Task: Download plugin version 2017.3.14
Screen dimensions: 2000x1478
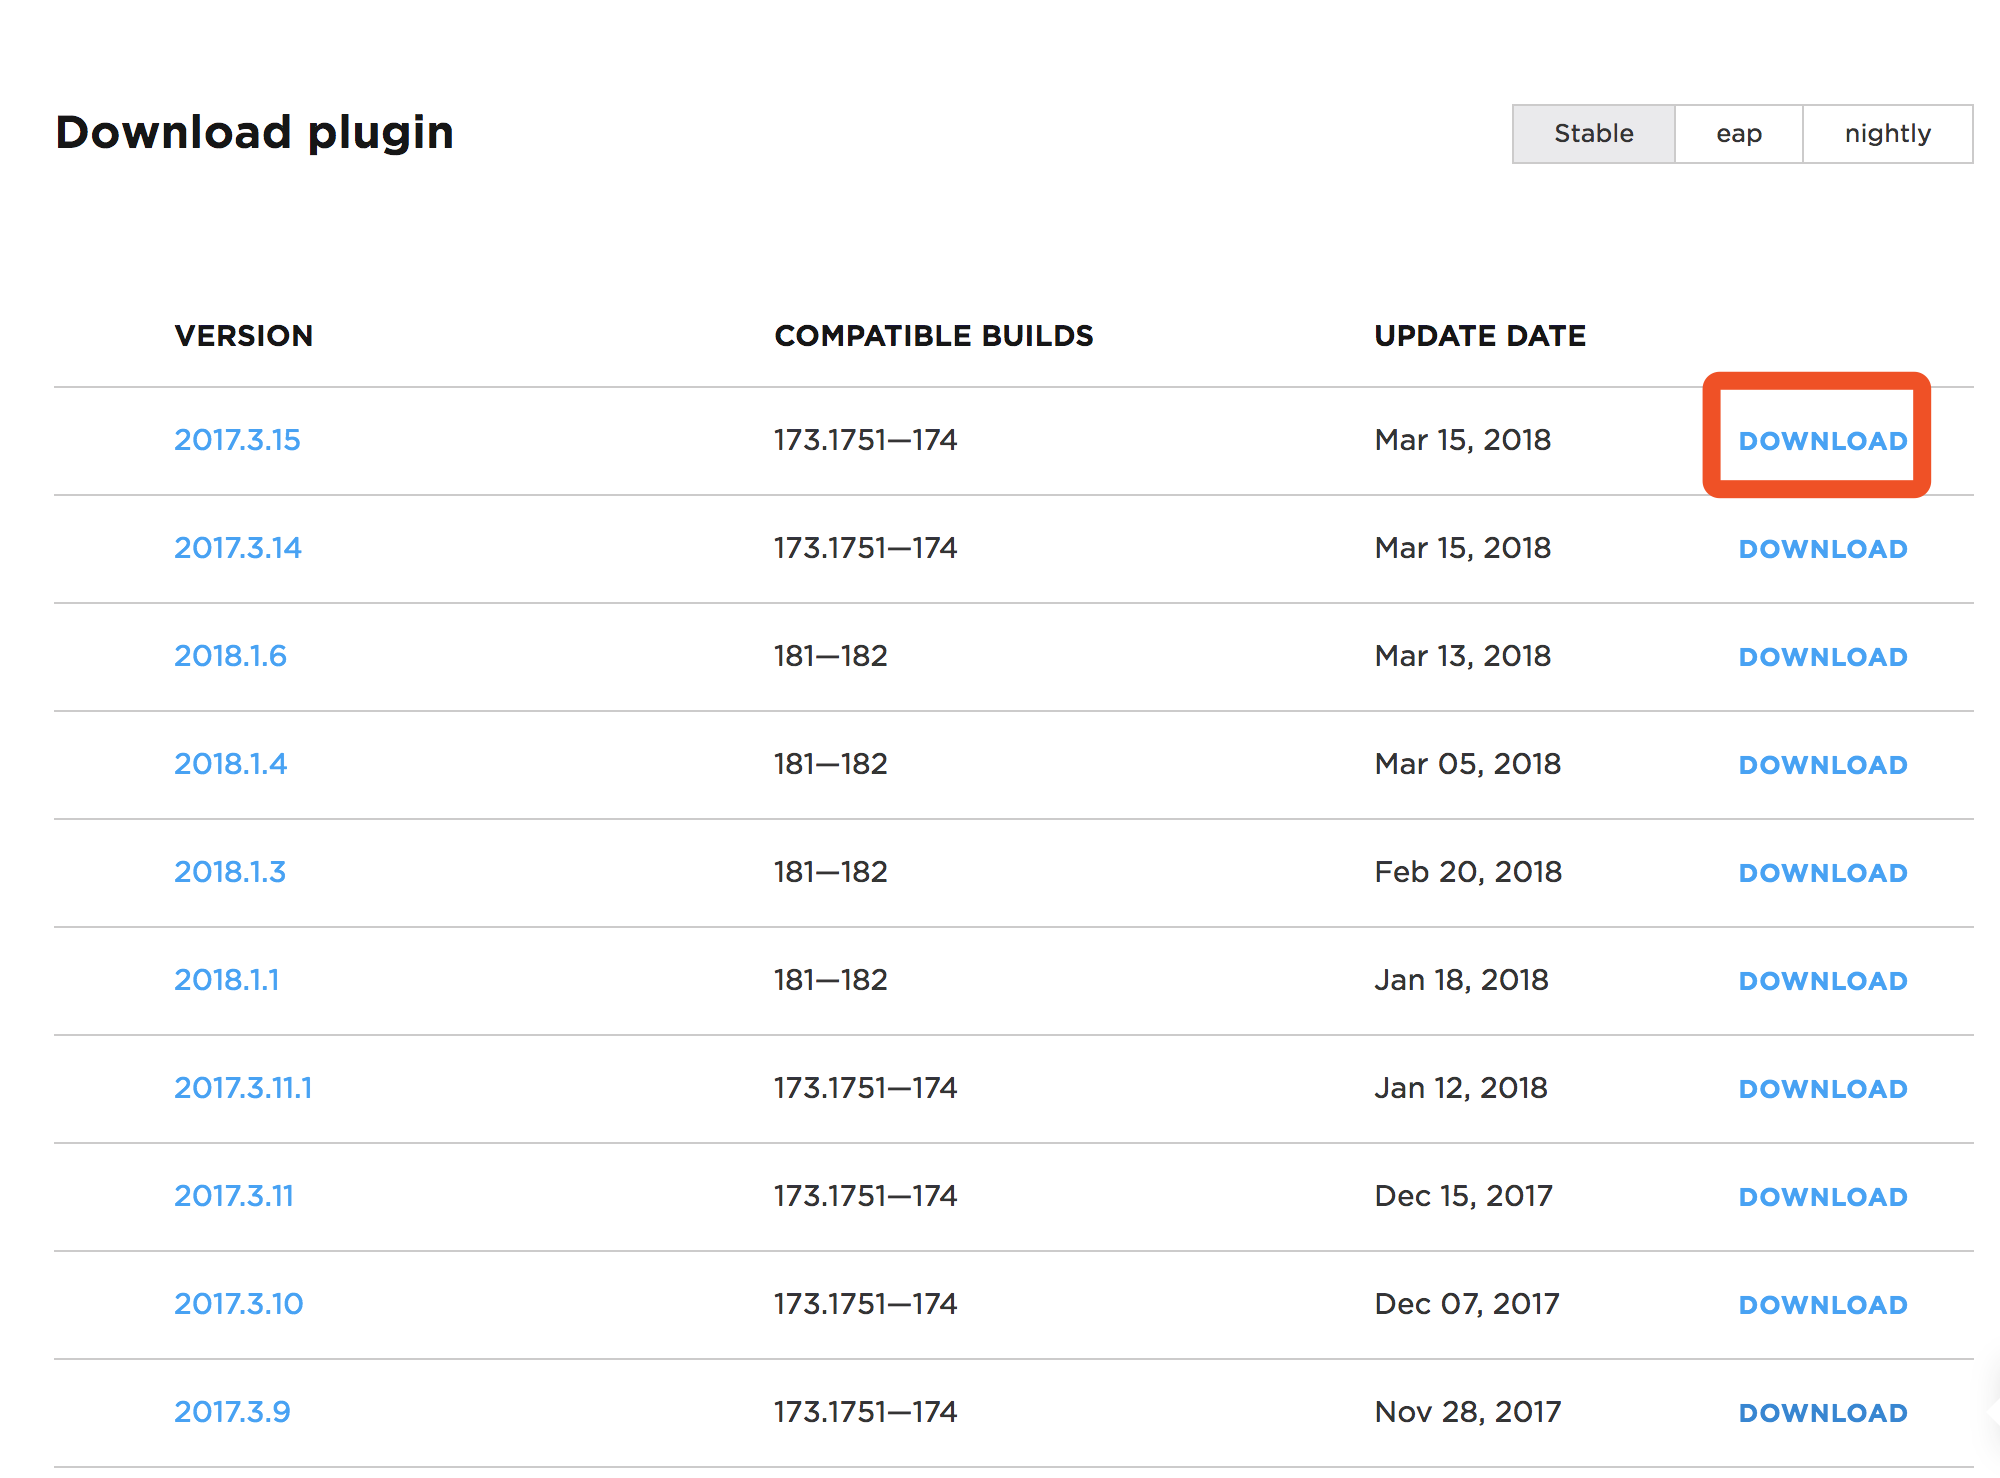Action: point(1823,549)
